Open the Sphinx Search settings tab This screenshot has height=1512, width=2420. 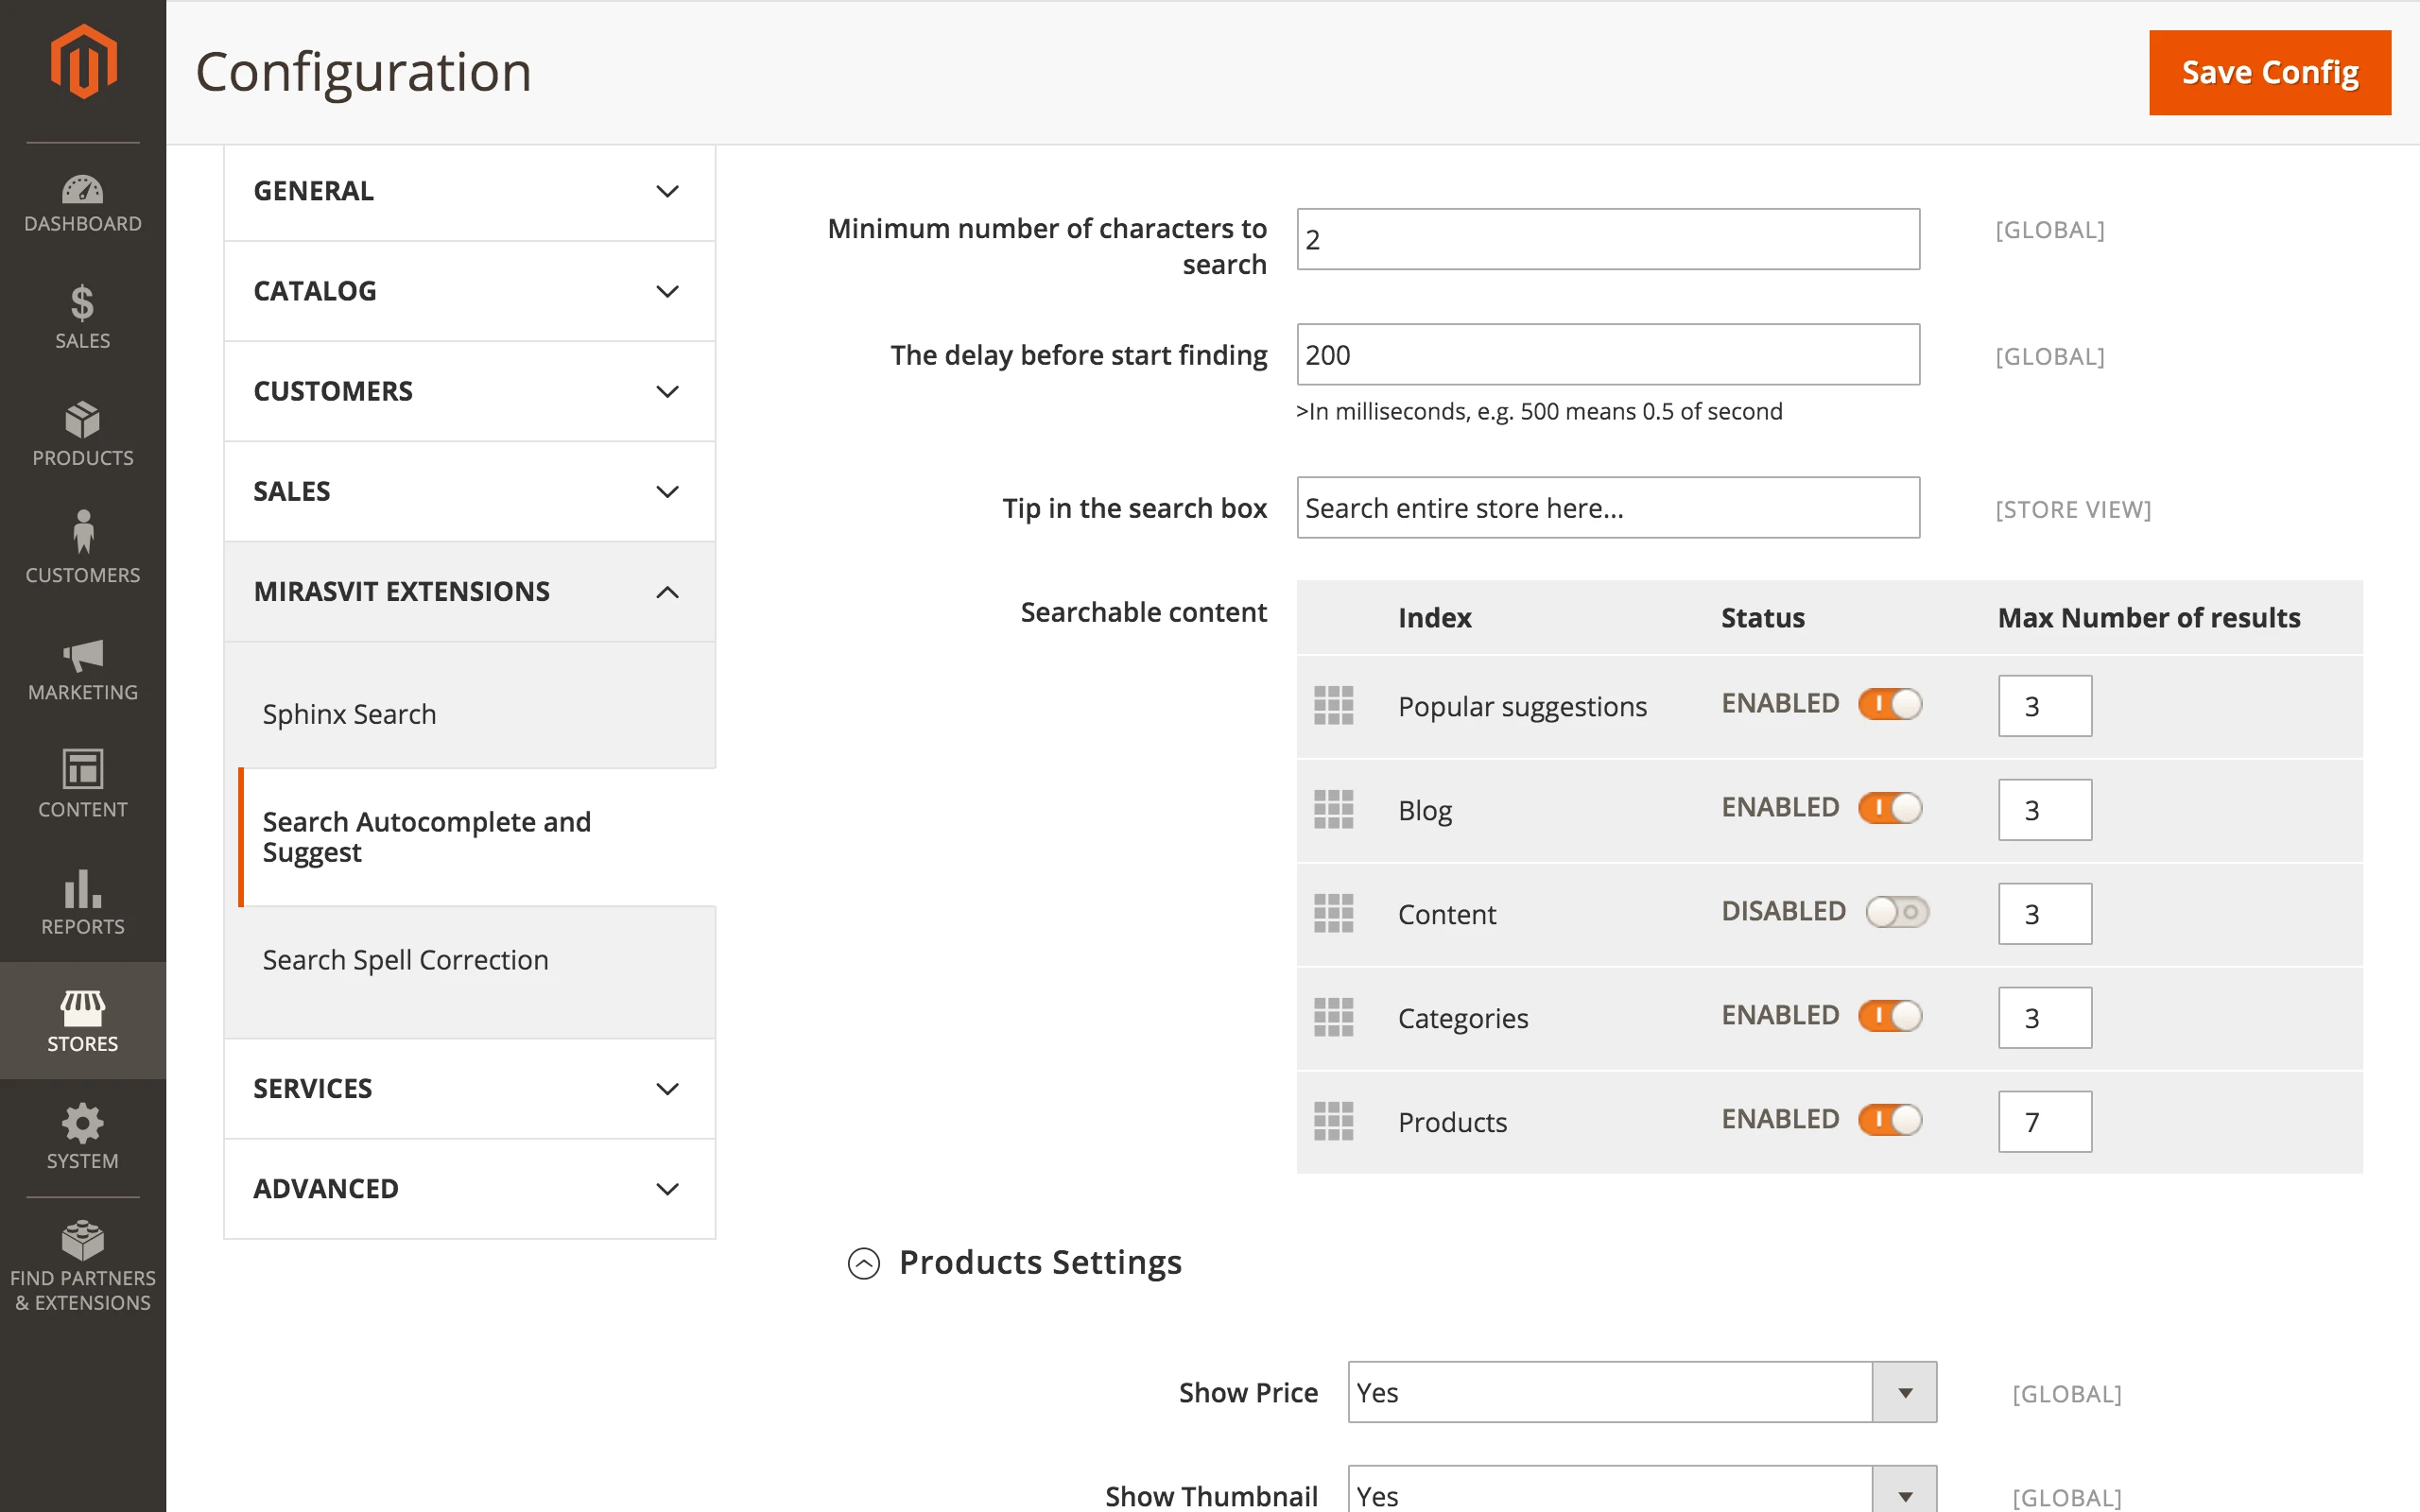click(x=349, y=714)
